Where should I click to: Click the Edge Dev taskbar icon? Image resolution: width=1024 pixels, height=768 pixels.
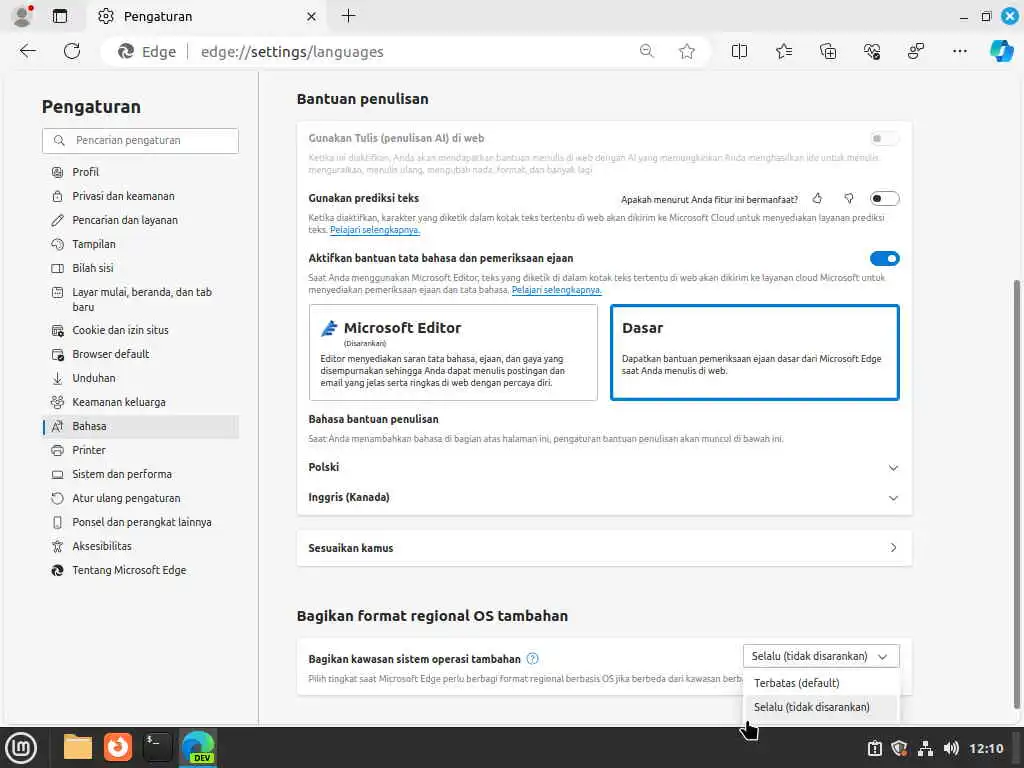click(x=198, y=747)
